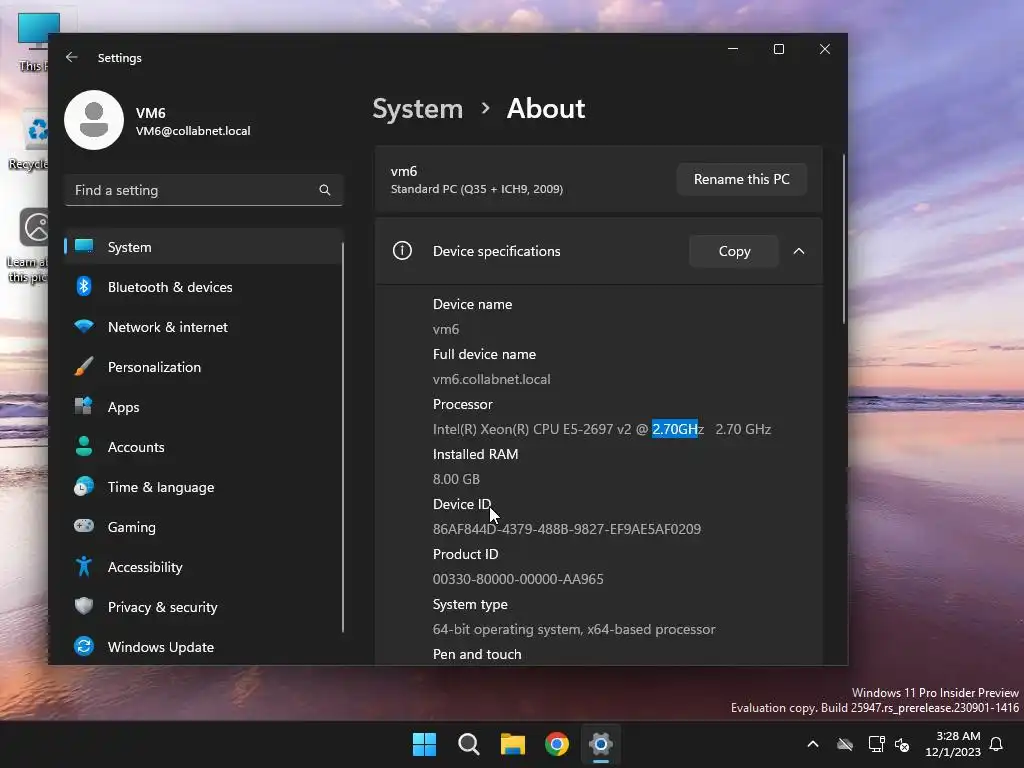This screenshot has height=768, width=1024.
Task: Click the 8.00 GB installed RAM value
Action: [x=456, y=479]
